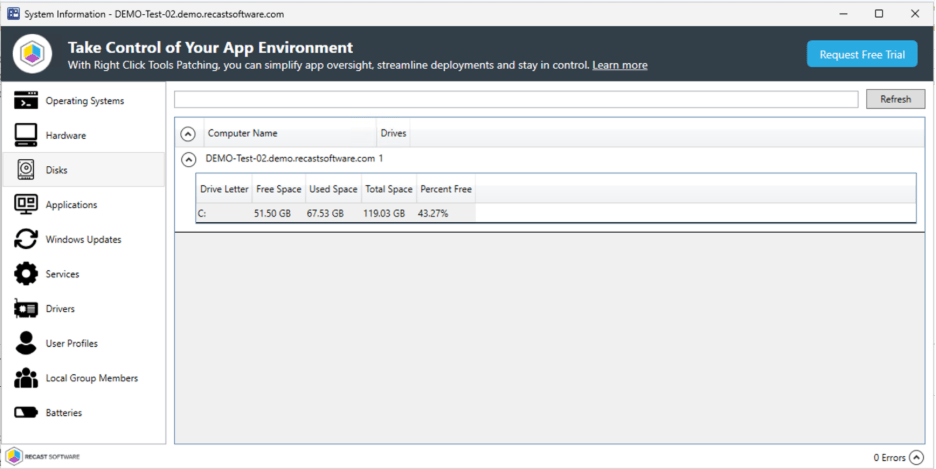Screen dimensions: 936x469
Task: Click the Drivers card icon
Action: click(26, 309)
